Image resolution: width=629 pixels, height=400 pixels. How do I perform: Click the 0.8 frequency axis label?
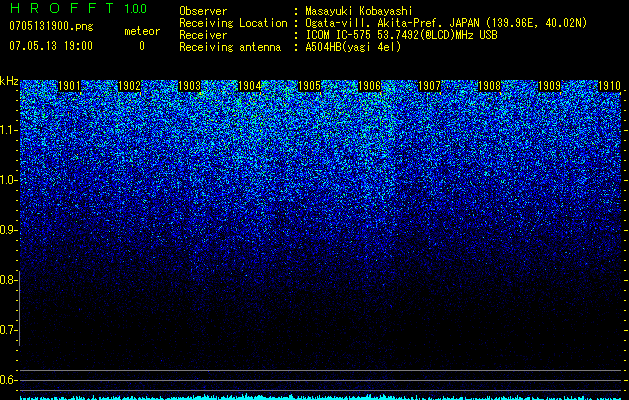pos(9,280)
